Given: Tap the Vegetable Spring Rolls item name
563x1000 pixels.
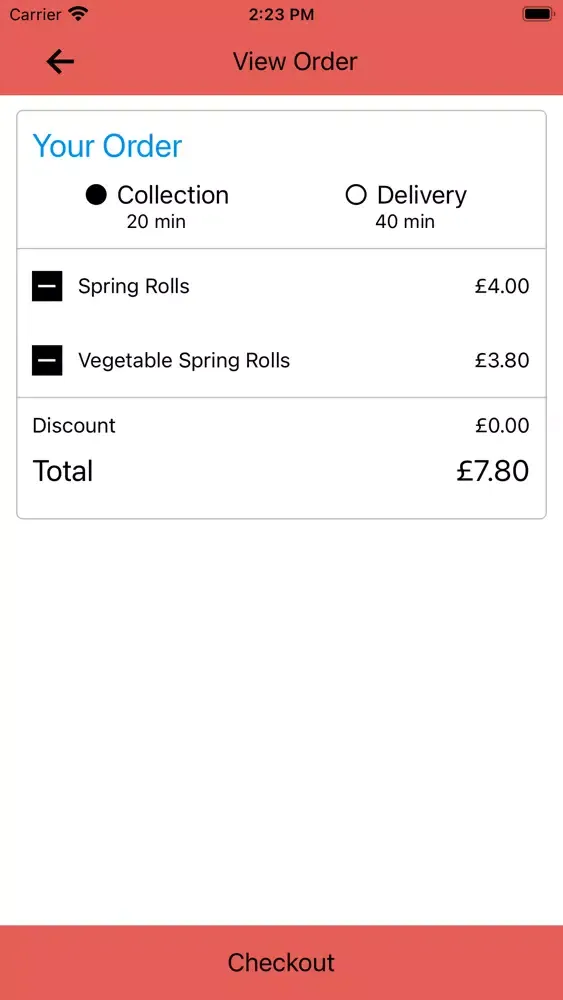Looking at the screenshot, I should coord(184,360).
